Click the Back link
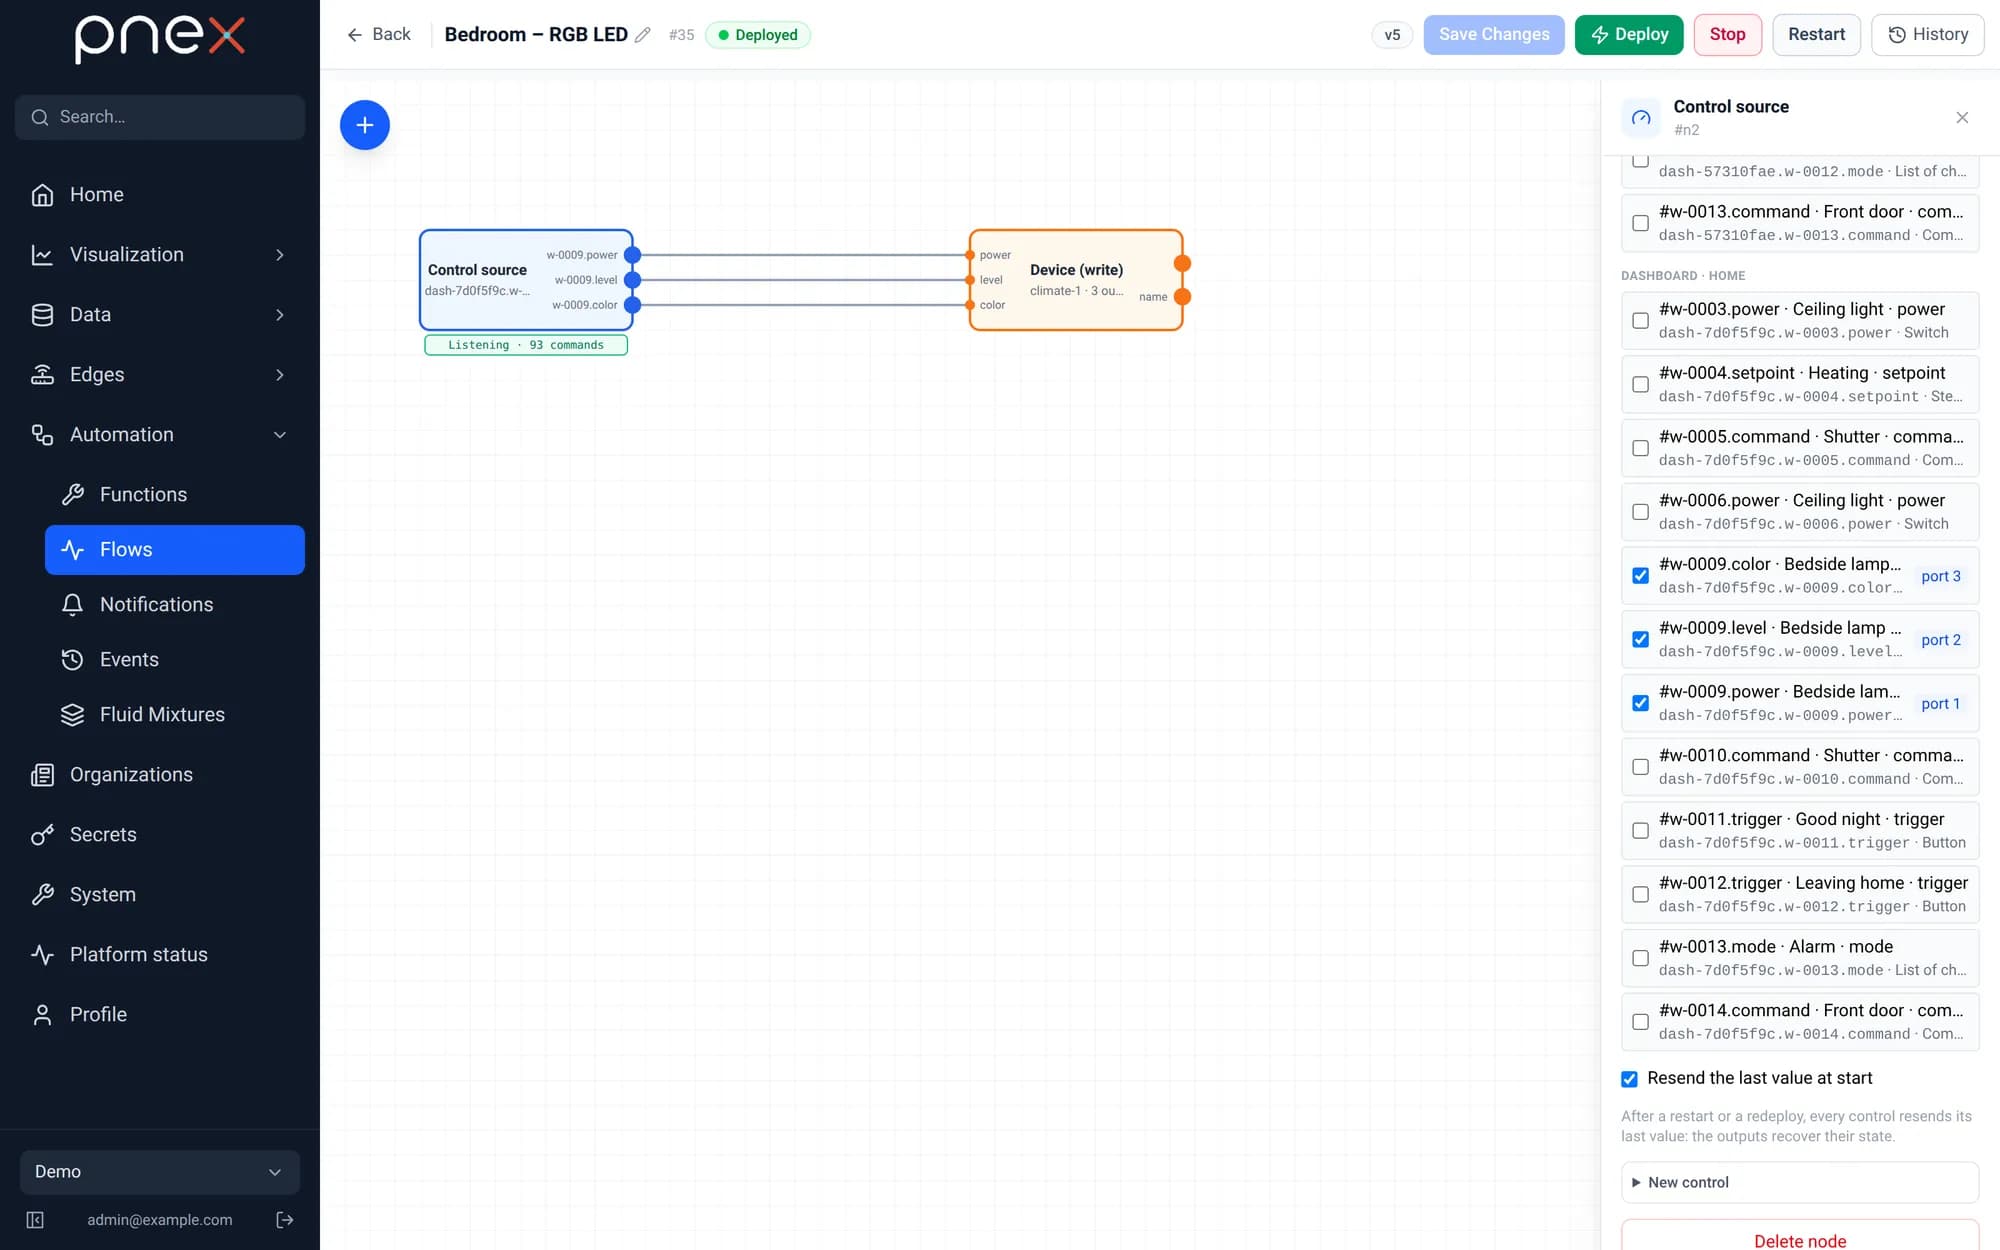The image size is (2000, 1250). pos(378,35)
